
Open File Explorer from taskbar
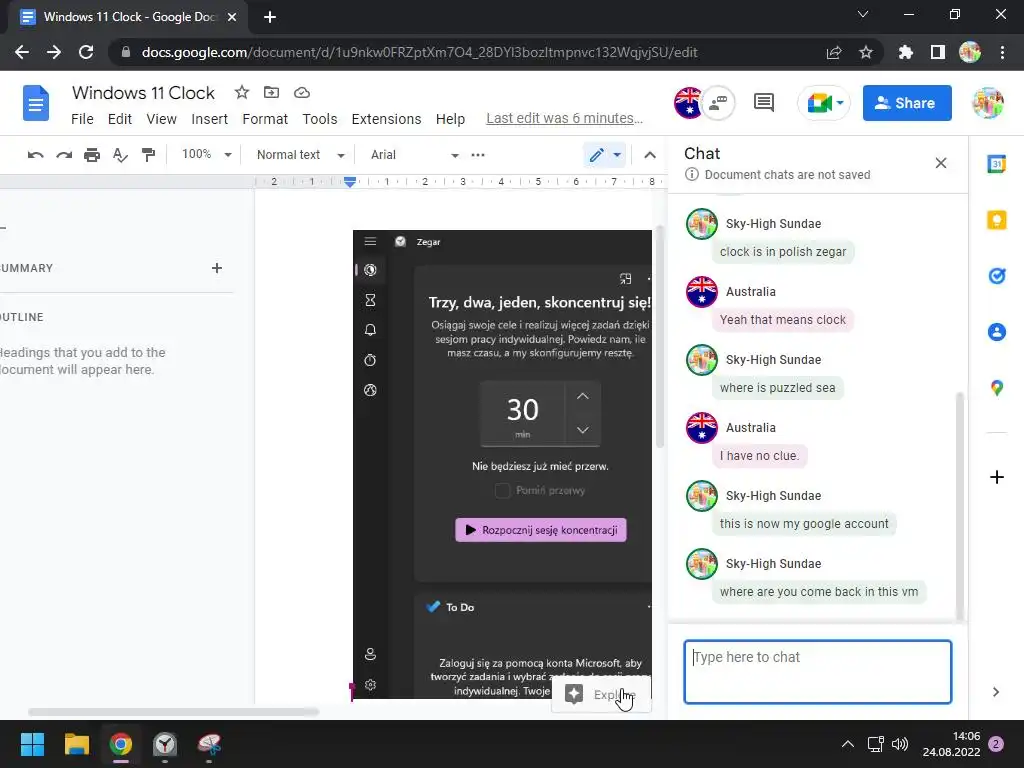point(76,744)
